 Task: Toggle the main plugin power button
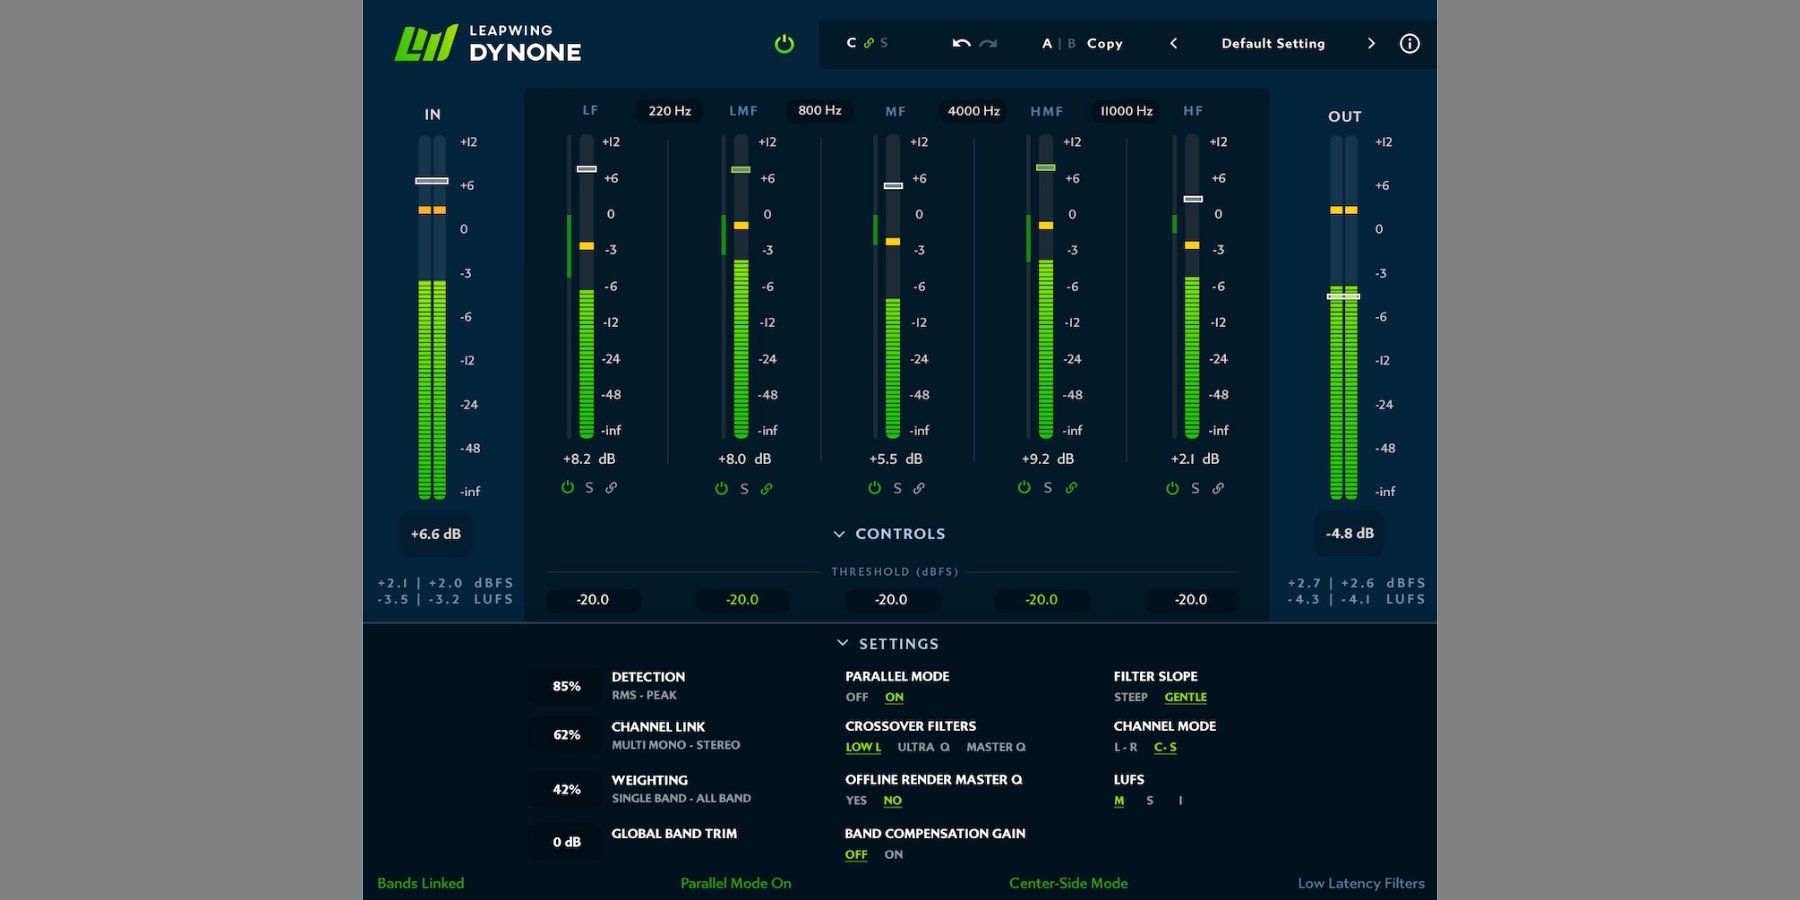tap(784, 44)
